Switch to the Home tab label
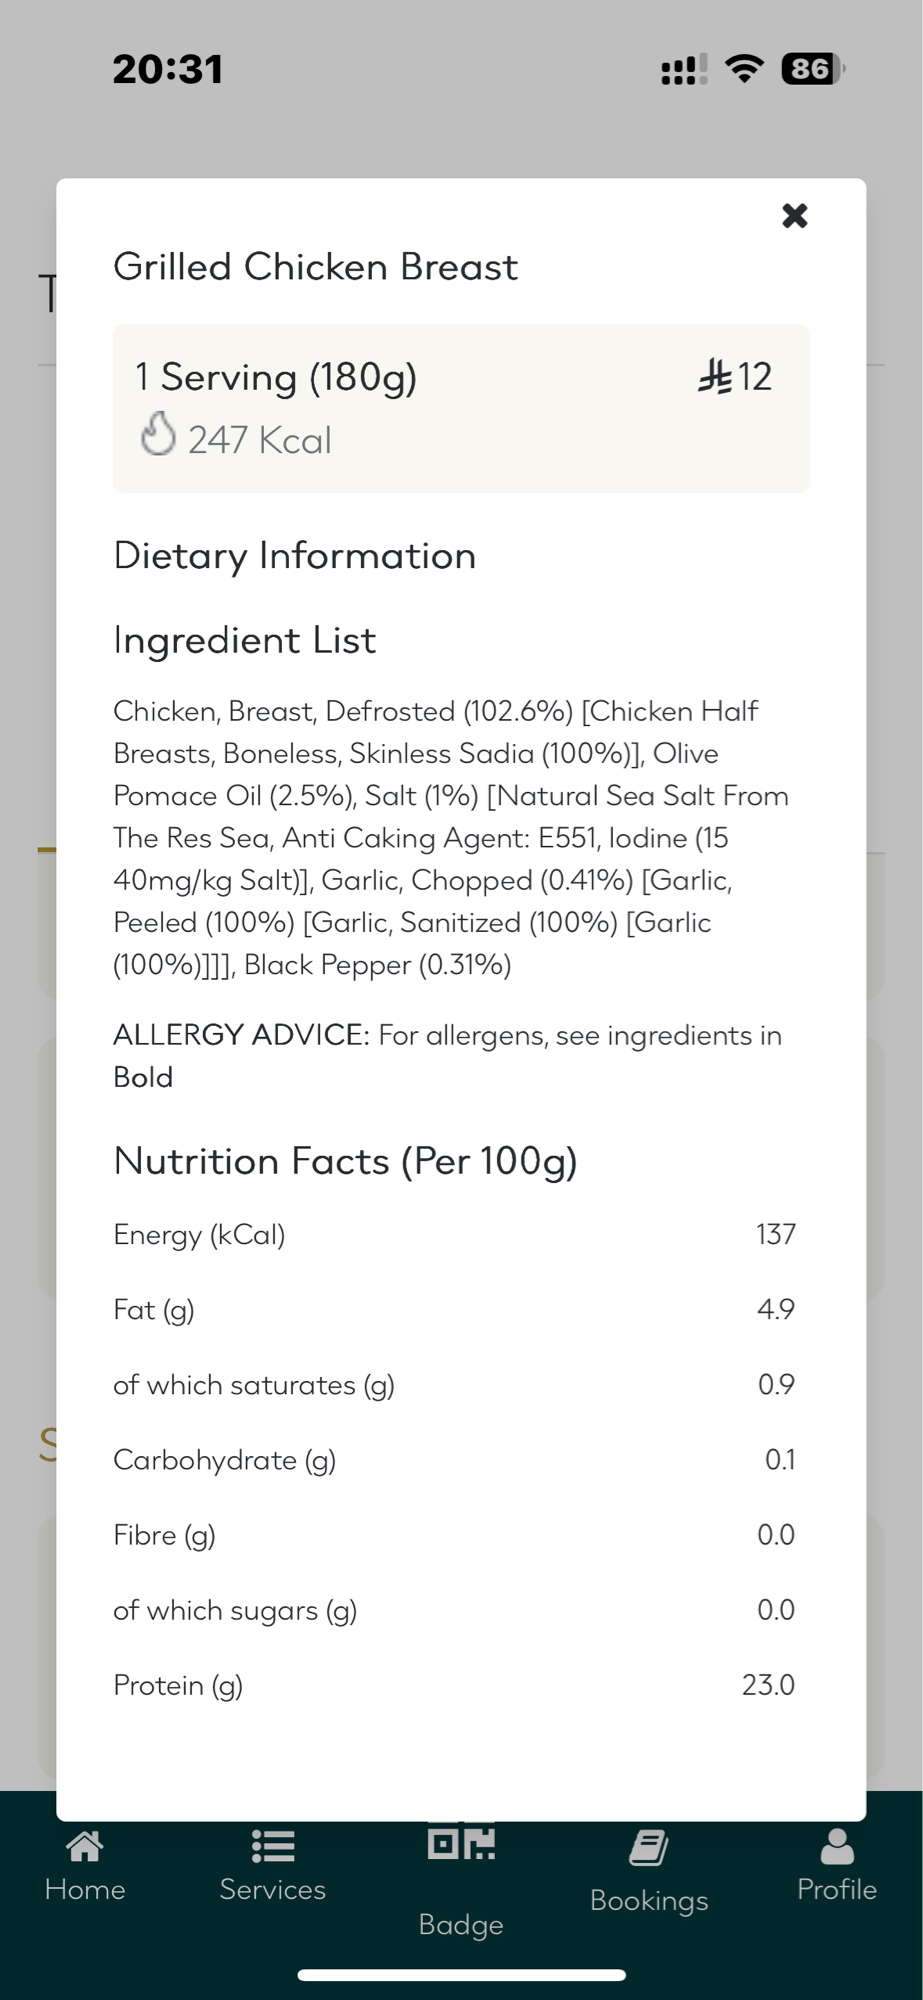Screen dimensions: 923x2000 pos(85,1889)
